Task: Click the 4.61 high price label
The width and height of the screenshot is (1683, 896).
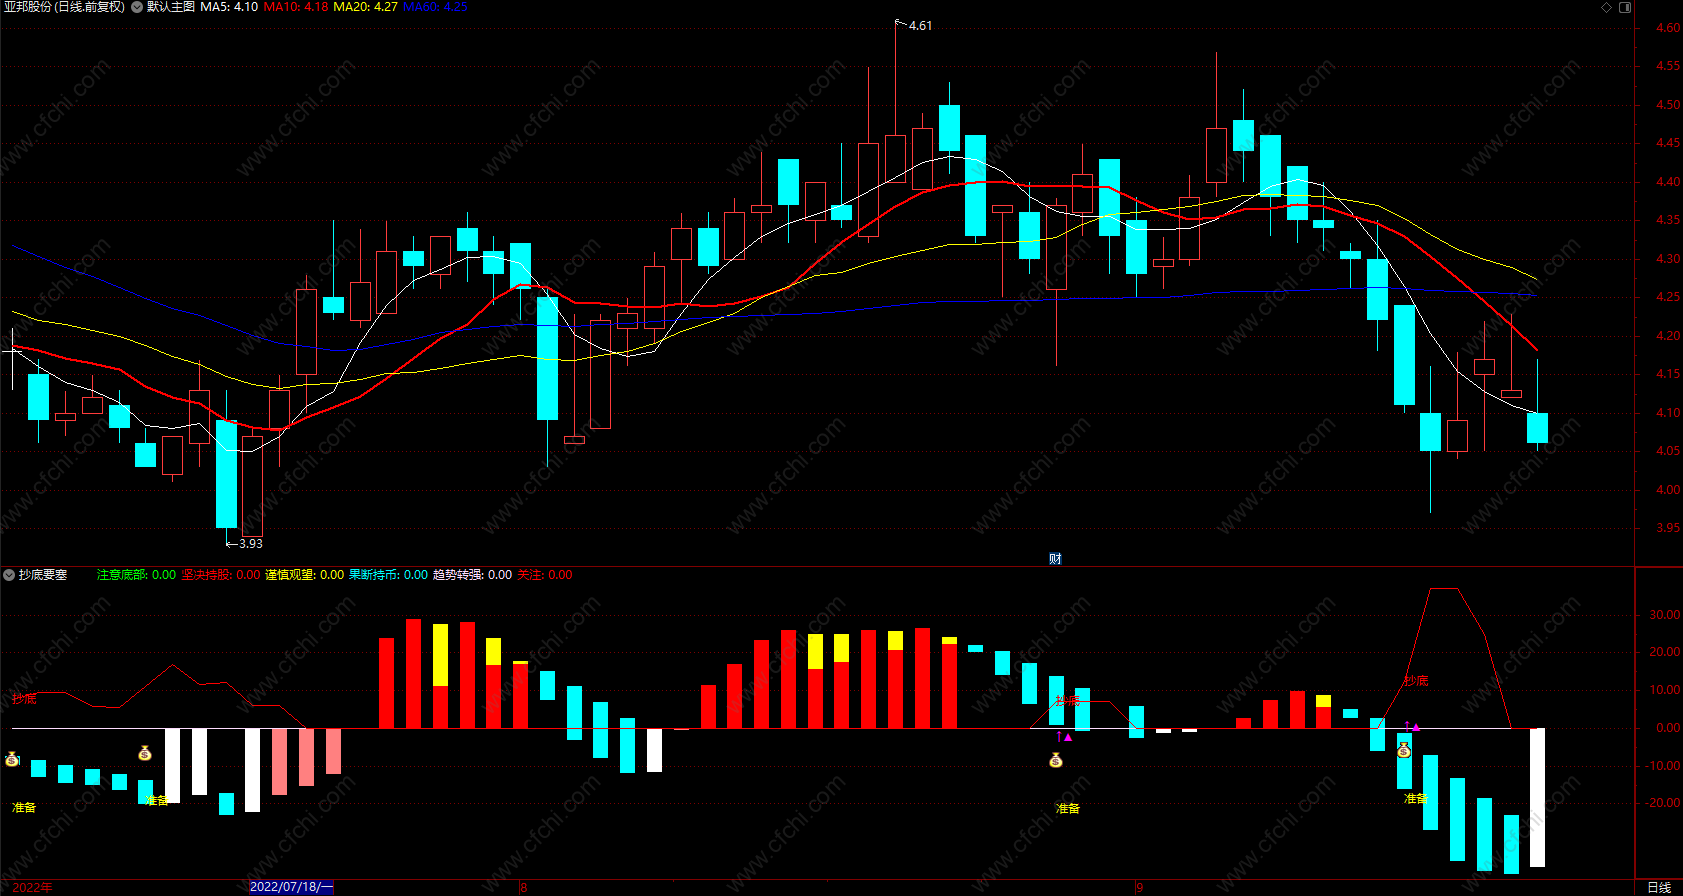Action: [x=920, y=26]
